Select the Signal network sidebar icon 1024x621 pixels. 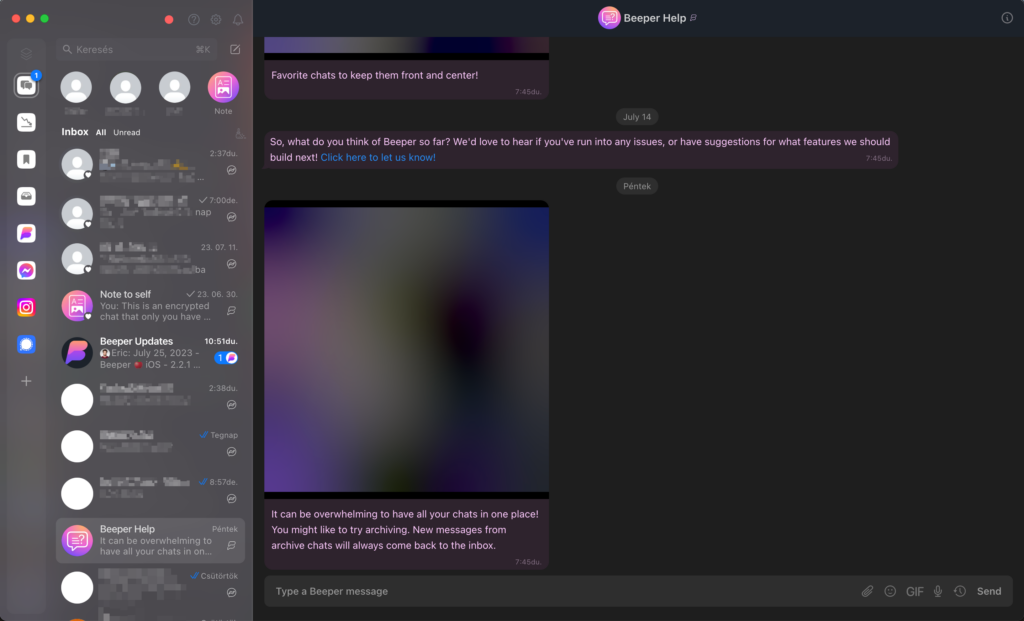click(26, 344)
